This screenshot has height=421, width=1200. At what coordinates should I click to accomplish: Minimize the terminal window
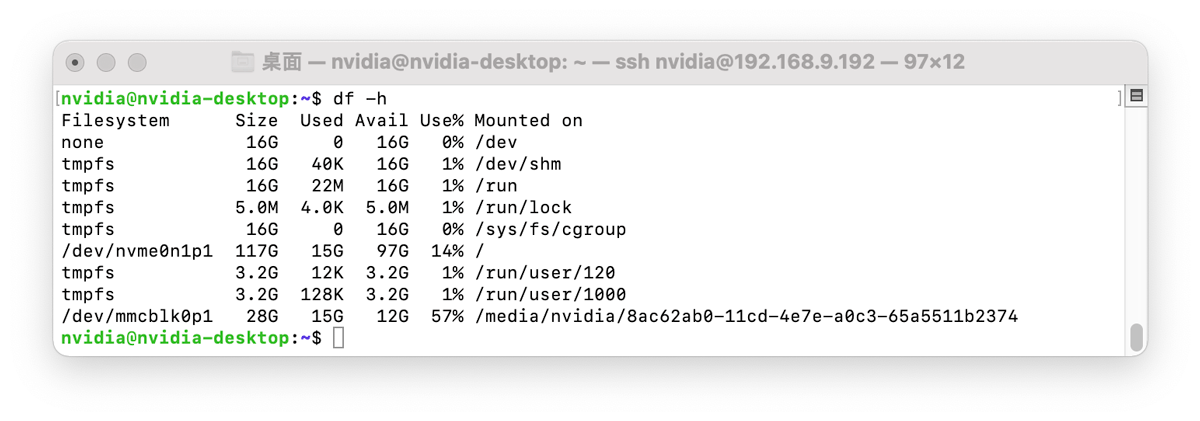click(x=106, y=62)
